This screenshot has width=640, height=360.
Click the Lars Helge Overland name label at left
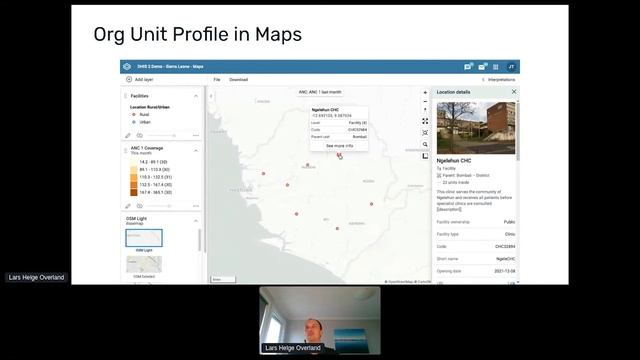tap(36, 278)
